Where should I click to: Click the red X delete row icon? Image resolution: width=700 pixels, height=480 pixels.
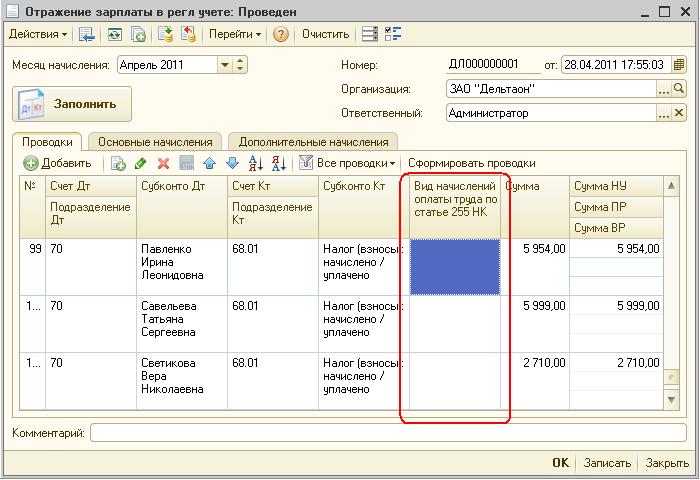(x=163, y=163)
